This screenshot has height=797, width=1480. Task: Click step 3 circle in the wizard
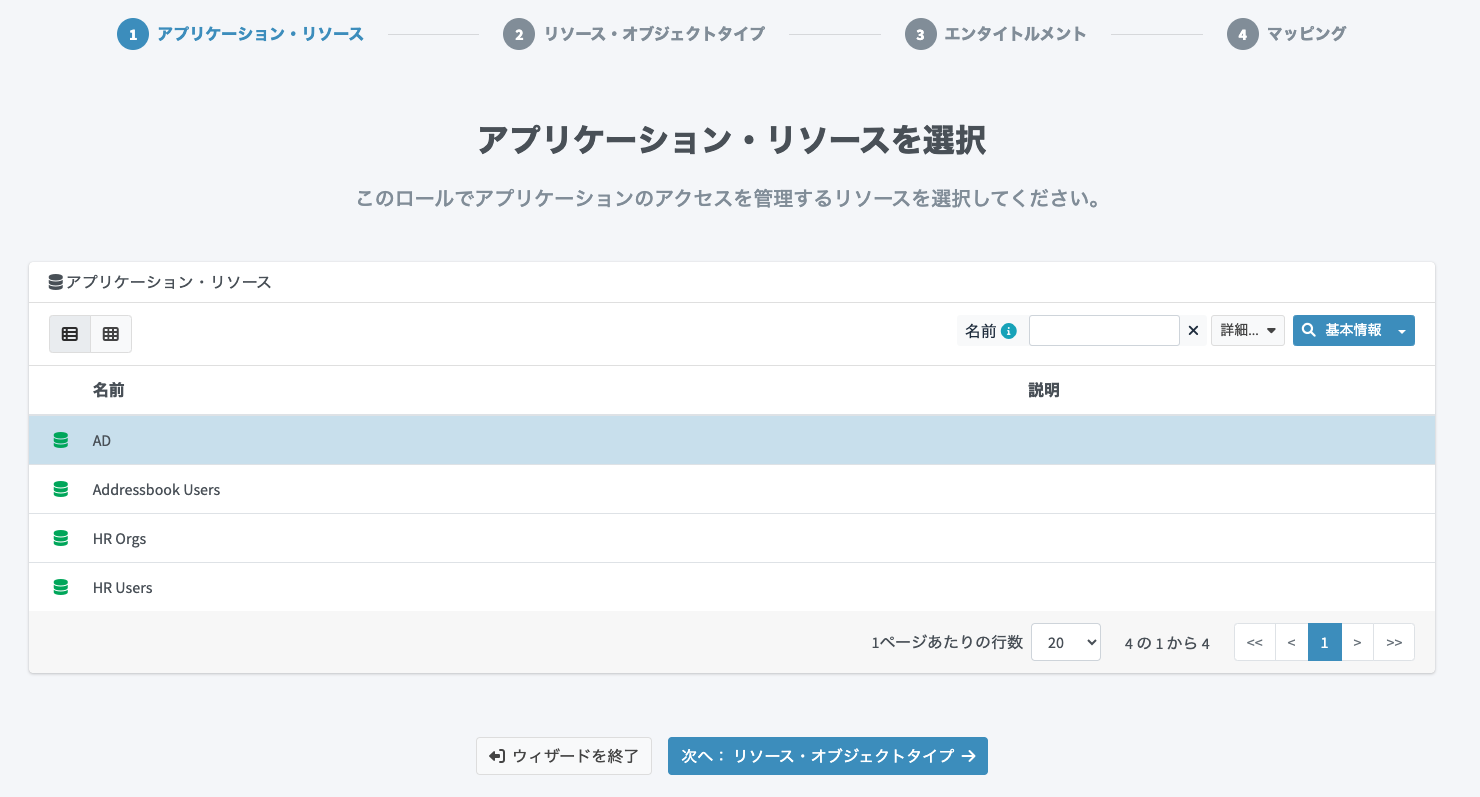click(x=920, y=34)
